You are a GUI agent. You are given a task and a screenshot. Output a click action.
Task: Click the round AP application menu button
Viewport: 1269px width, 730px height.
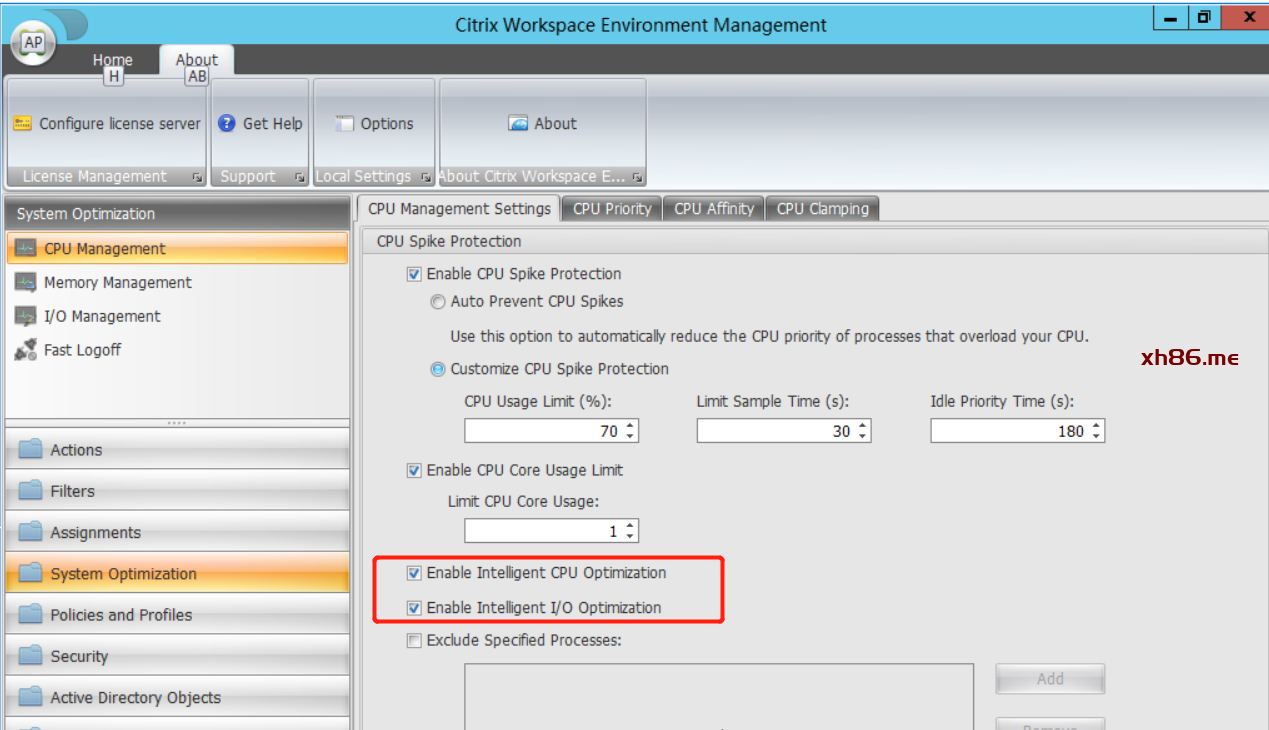pyautogui.click(x=33, y=42)
